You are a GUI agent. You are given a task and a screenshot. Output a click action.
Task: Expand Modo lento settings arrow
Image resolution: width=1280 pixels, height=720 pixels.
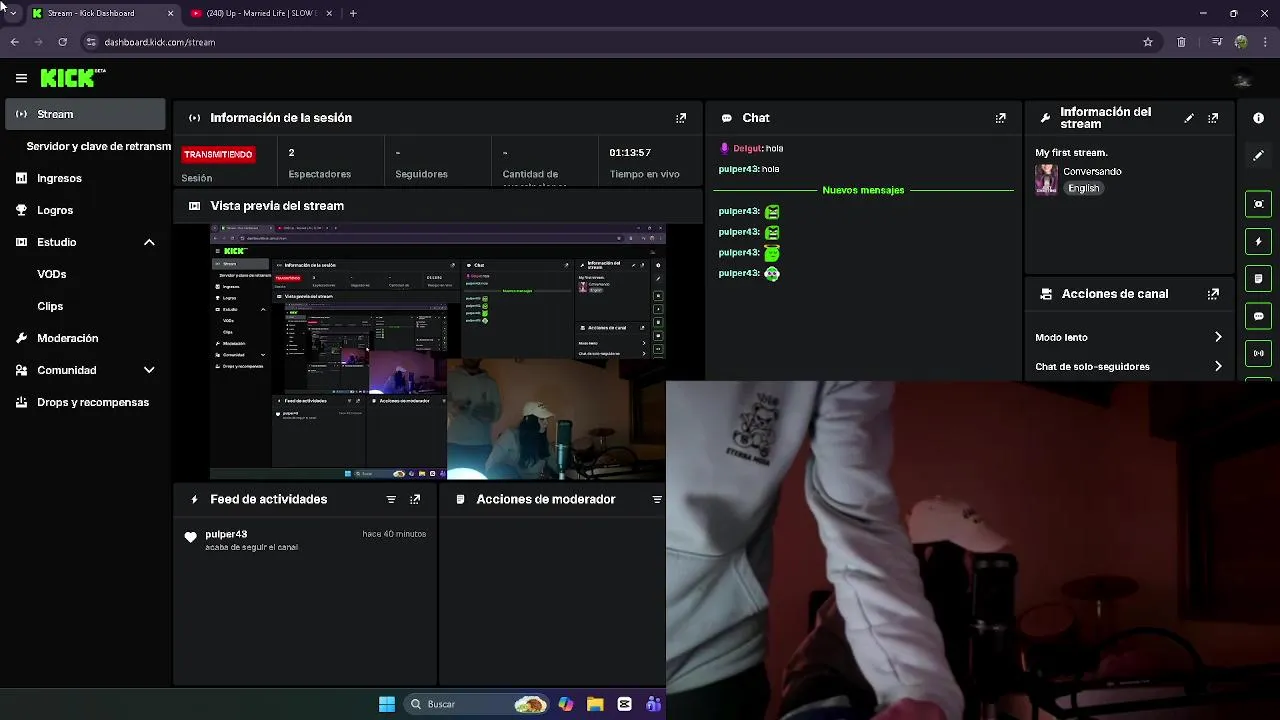click(1218, 337)
